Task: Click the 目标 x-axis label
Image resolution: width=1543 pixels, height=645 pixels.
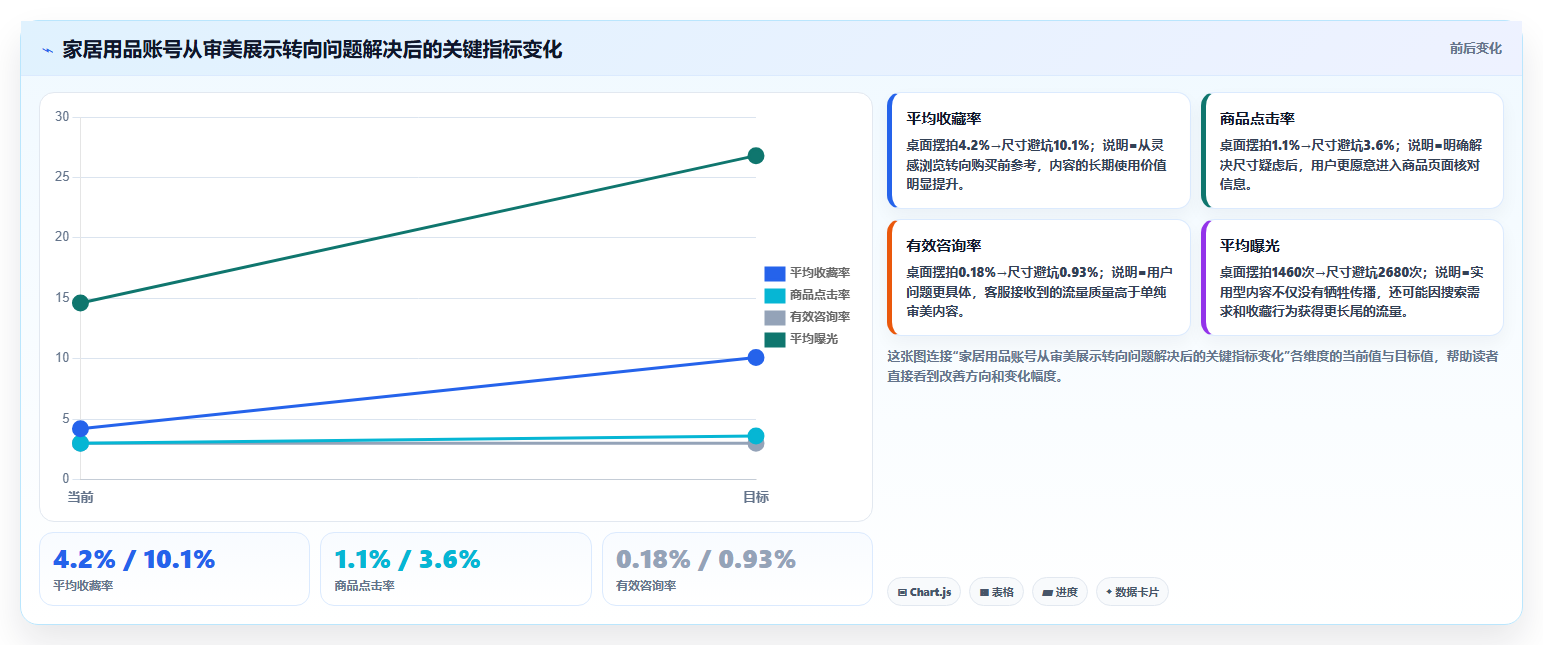Action: click(x=756, y=497)
